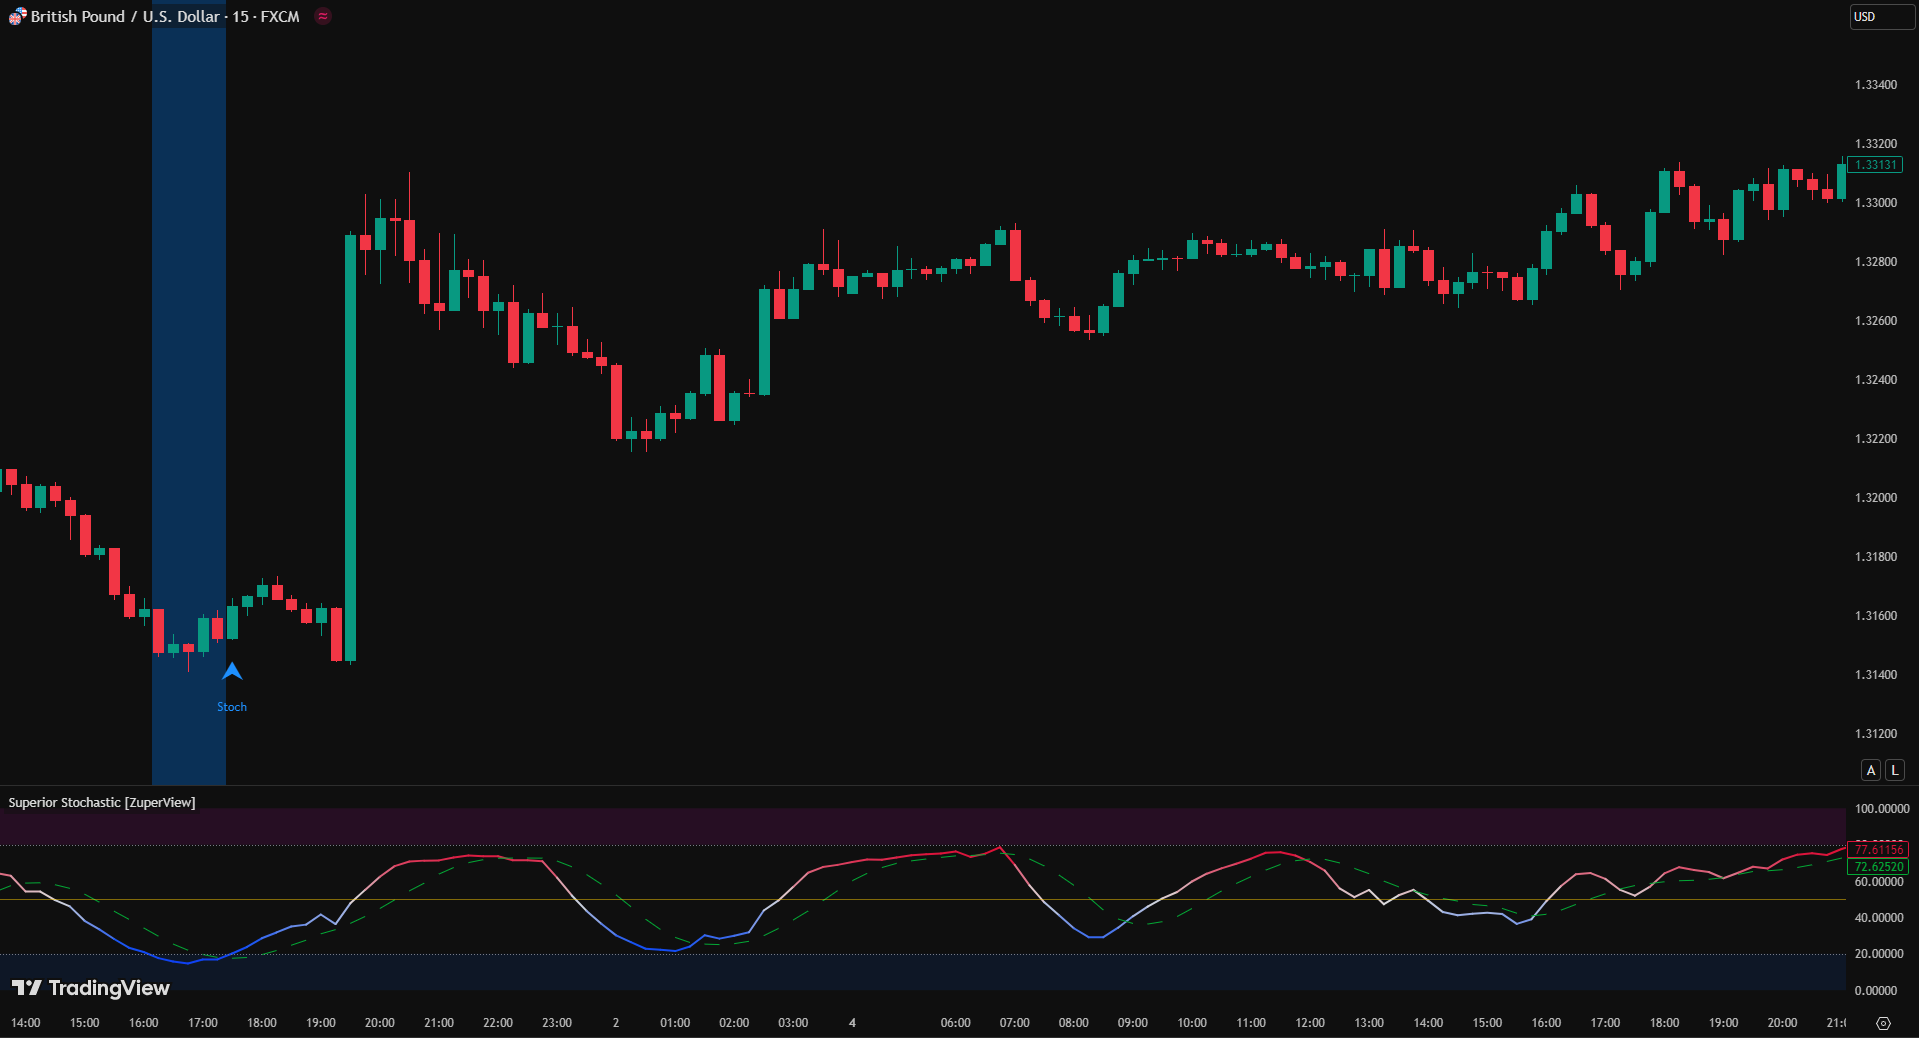Screen dimensions: 1919x1038
Task: Click the current price label 1.33131
Action: (1875, 165)
